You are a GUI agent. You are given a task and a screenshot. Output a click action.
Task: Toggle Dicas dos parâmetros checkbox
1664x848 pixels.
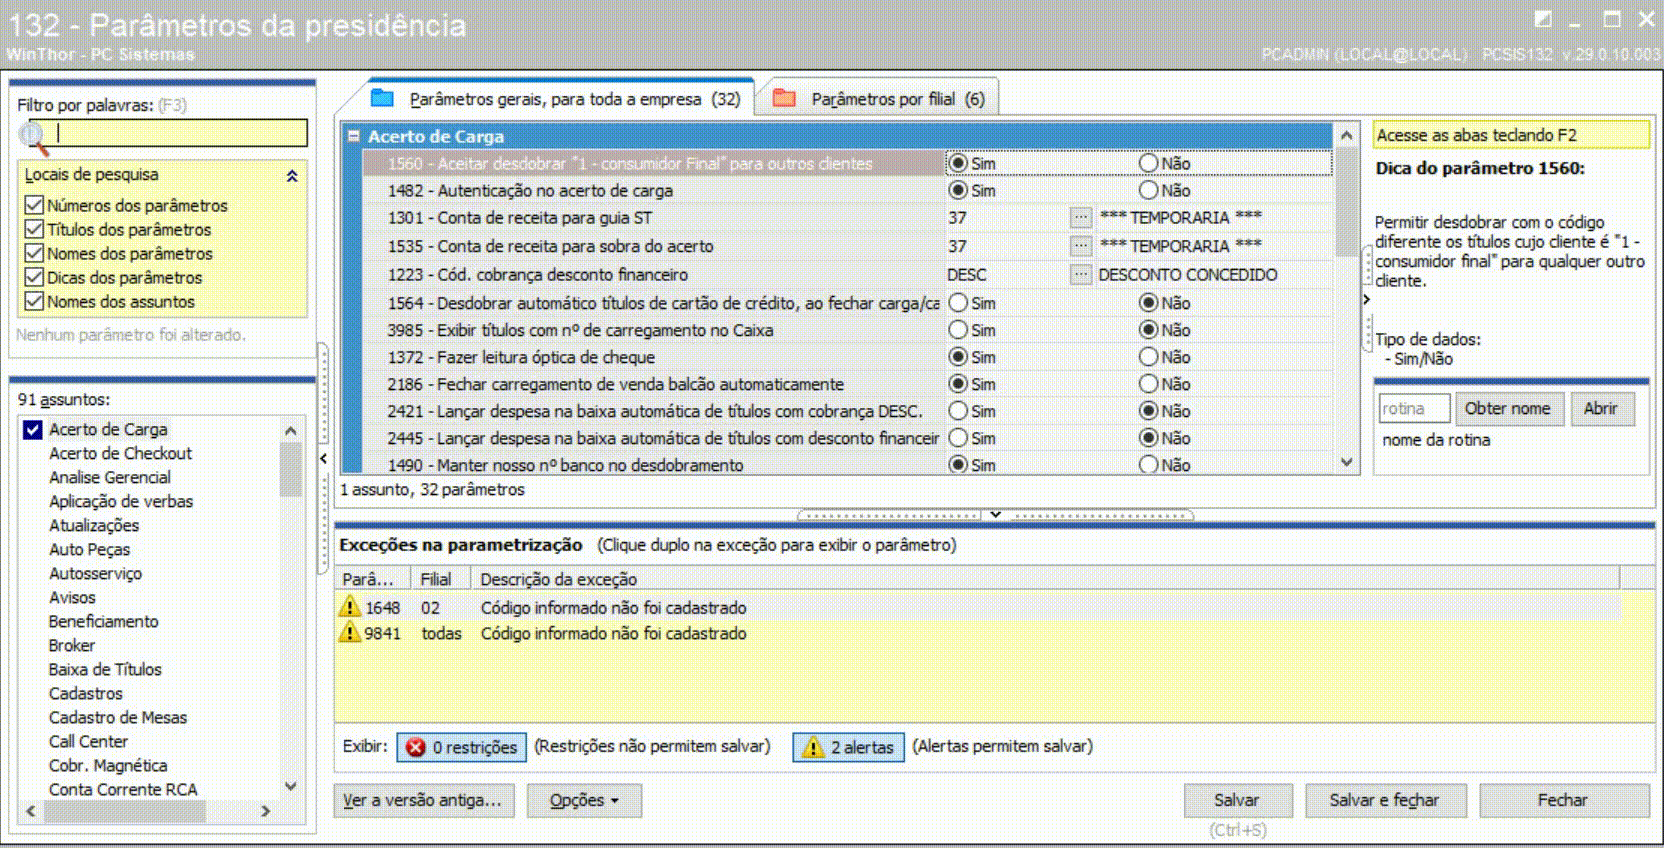34,277
